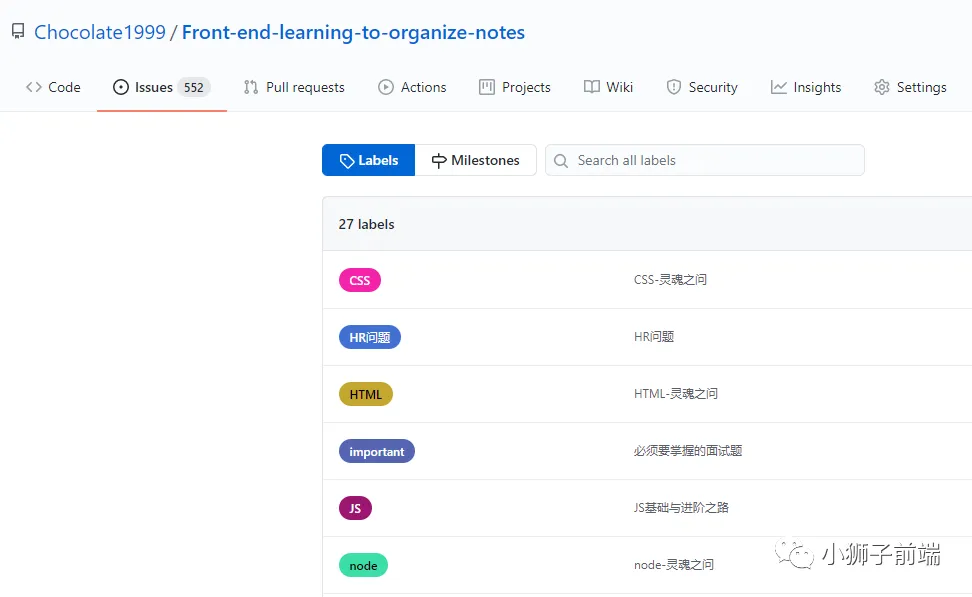Select the pink CSS label
This screenshot has width=972, height=597.
tap(360, 280)
